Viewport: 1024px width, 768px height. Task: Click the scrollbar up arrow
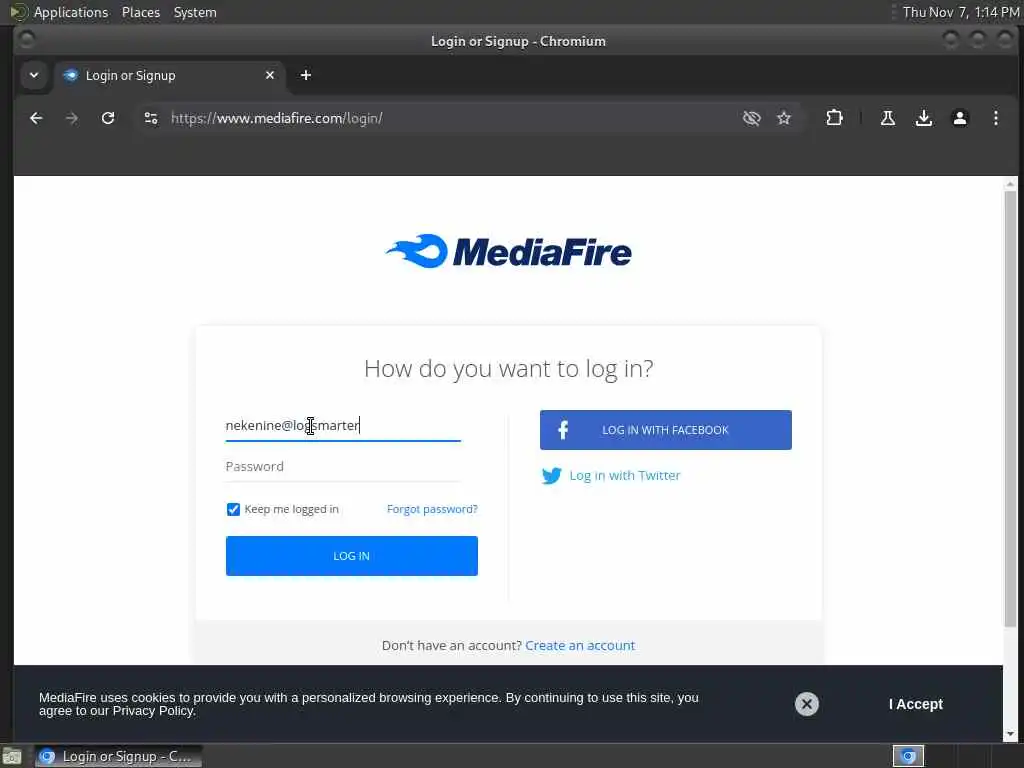pos(1010,184)
